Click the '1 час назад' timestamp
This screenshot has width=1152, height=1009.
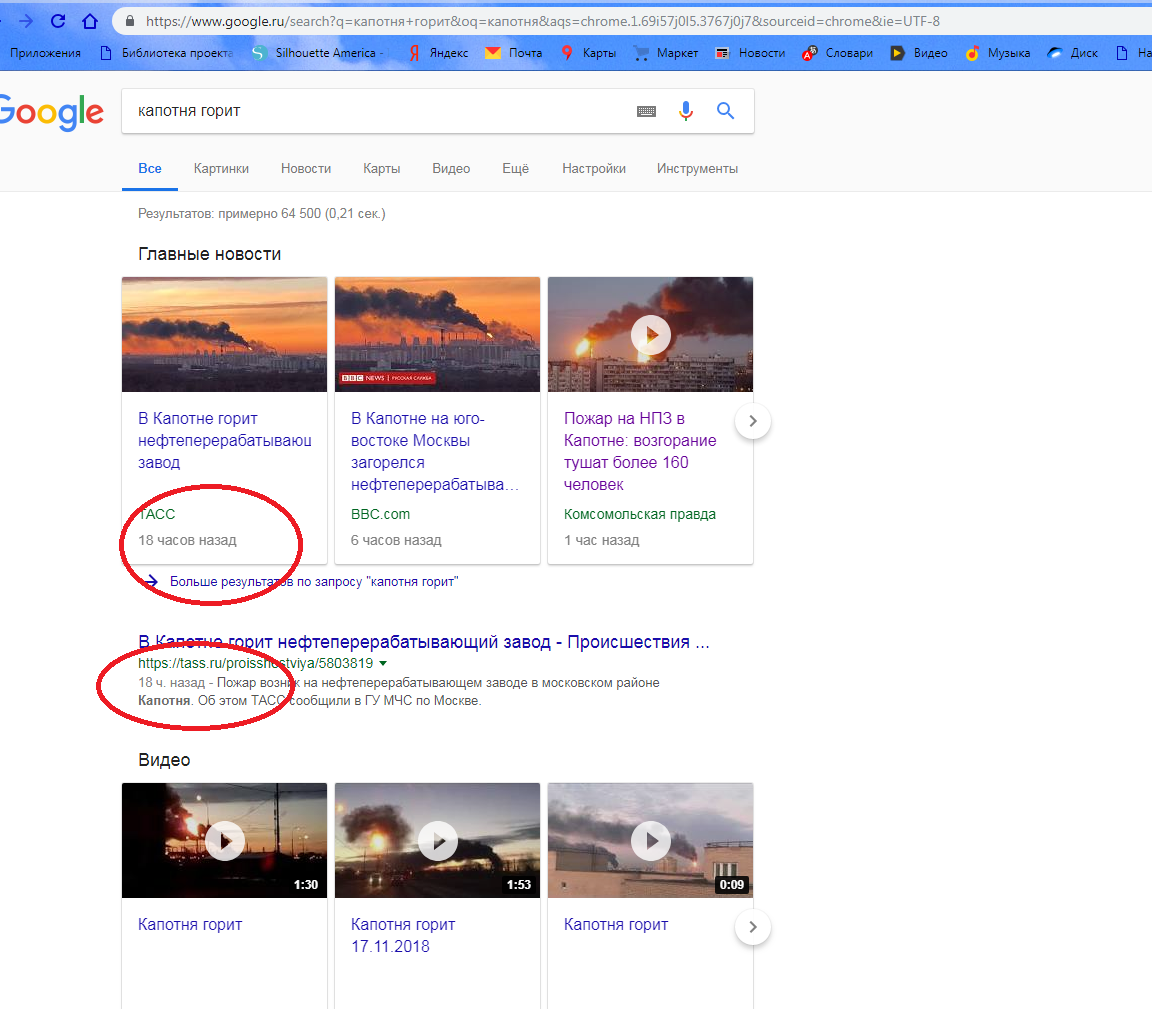[x=602, y=540]
